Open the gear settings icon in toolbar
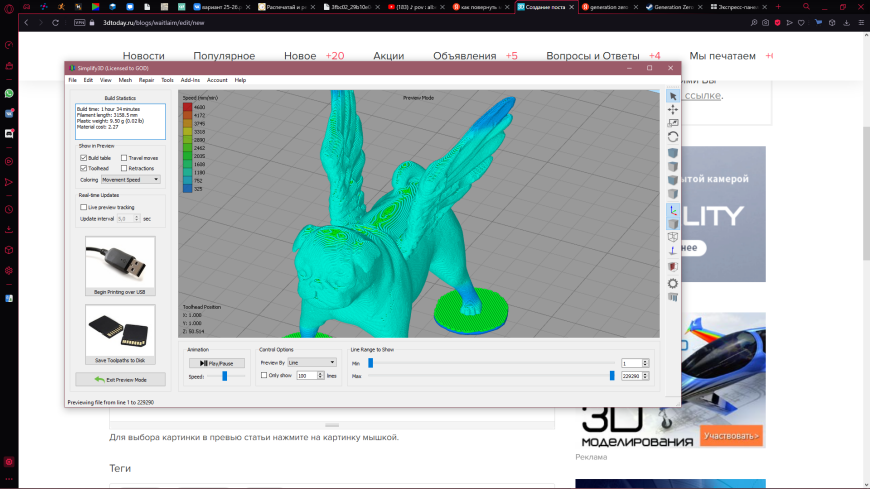Screen dimensions: 870x489 coord(672,284)
